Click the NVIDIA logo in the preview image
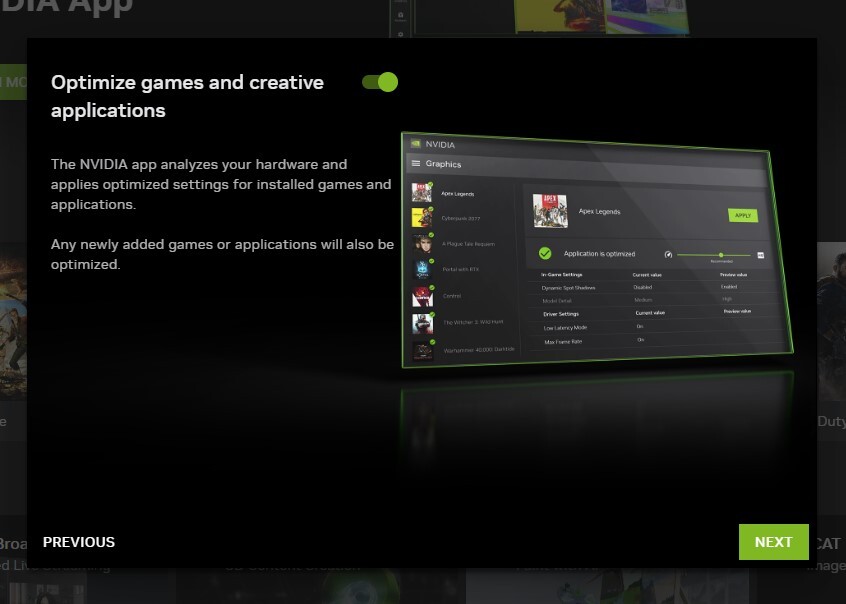Viewport: 846px width, 604px height. pyautogui.click(x=415, y=144)
